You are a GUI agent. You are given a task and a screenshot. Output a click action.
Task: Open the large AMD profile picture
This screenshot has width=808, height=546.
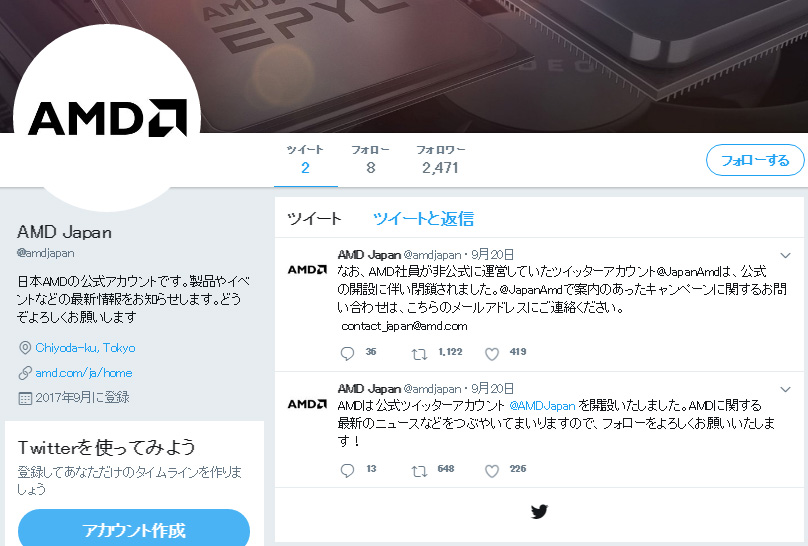point(107,118)
